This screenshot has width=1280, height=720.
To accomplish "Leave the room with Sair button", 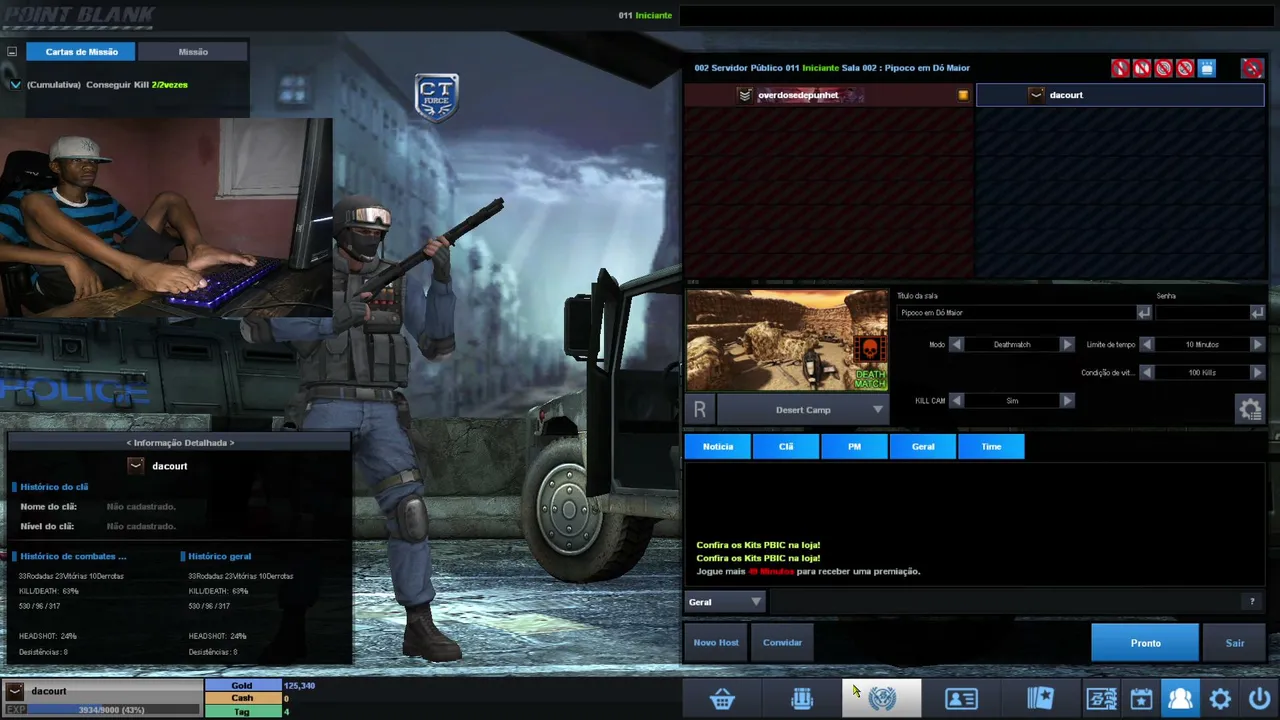I will pos(1235,643).
